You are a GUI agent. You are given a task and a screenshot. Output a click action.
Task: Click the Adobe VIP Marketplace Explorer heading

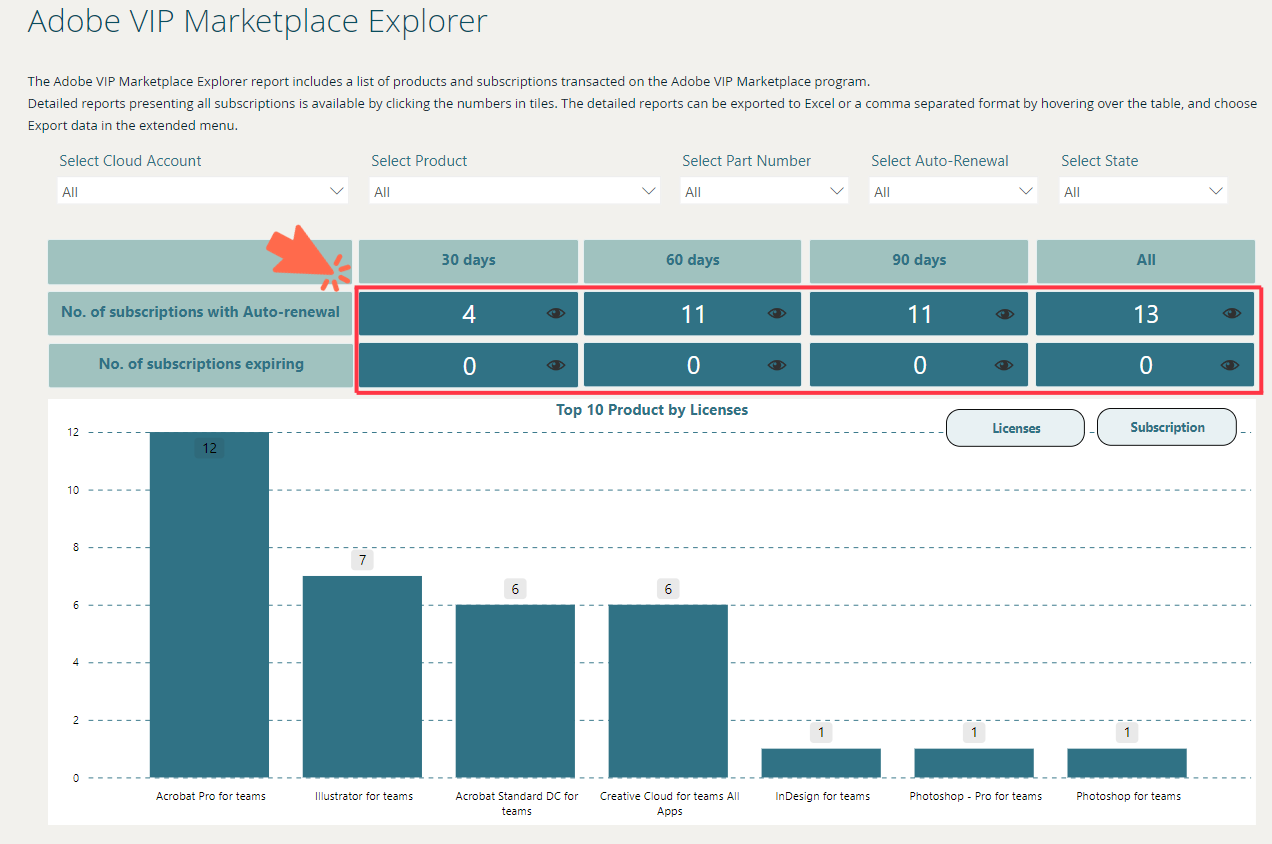258,20
